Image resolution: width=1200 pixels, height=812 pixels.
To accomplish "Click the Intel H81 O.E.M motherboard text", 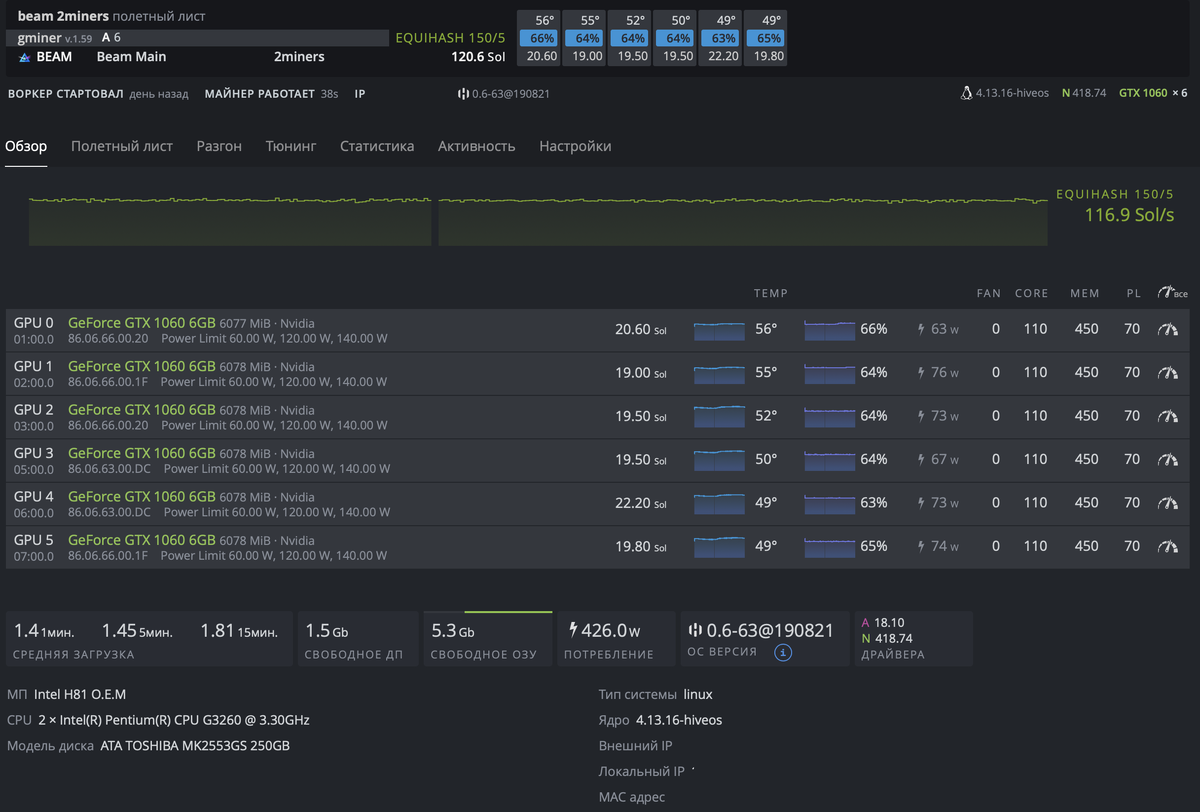I will tap(80, 694).
